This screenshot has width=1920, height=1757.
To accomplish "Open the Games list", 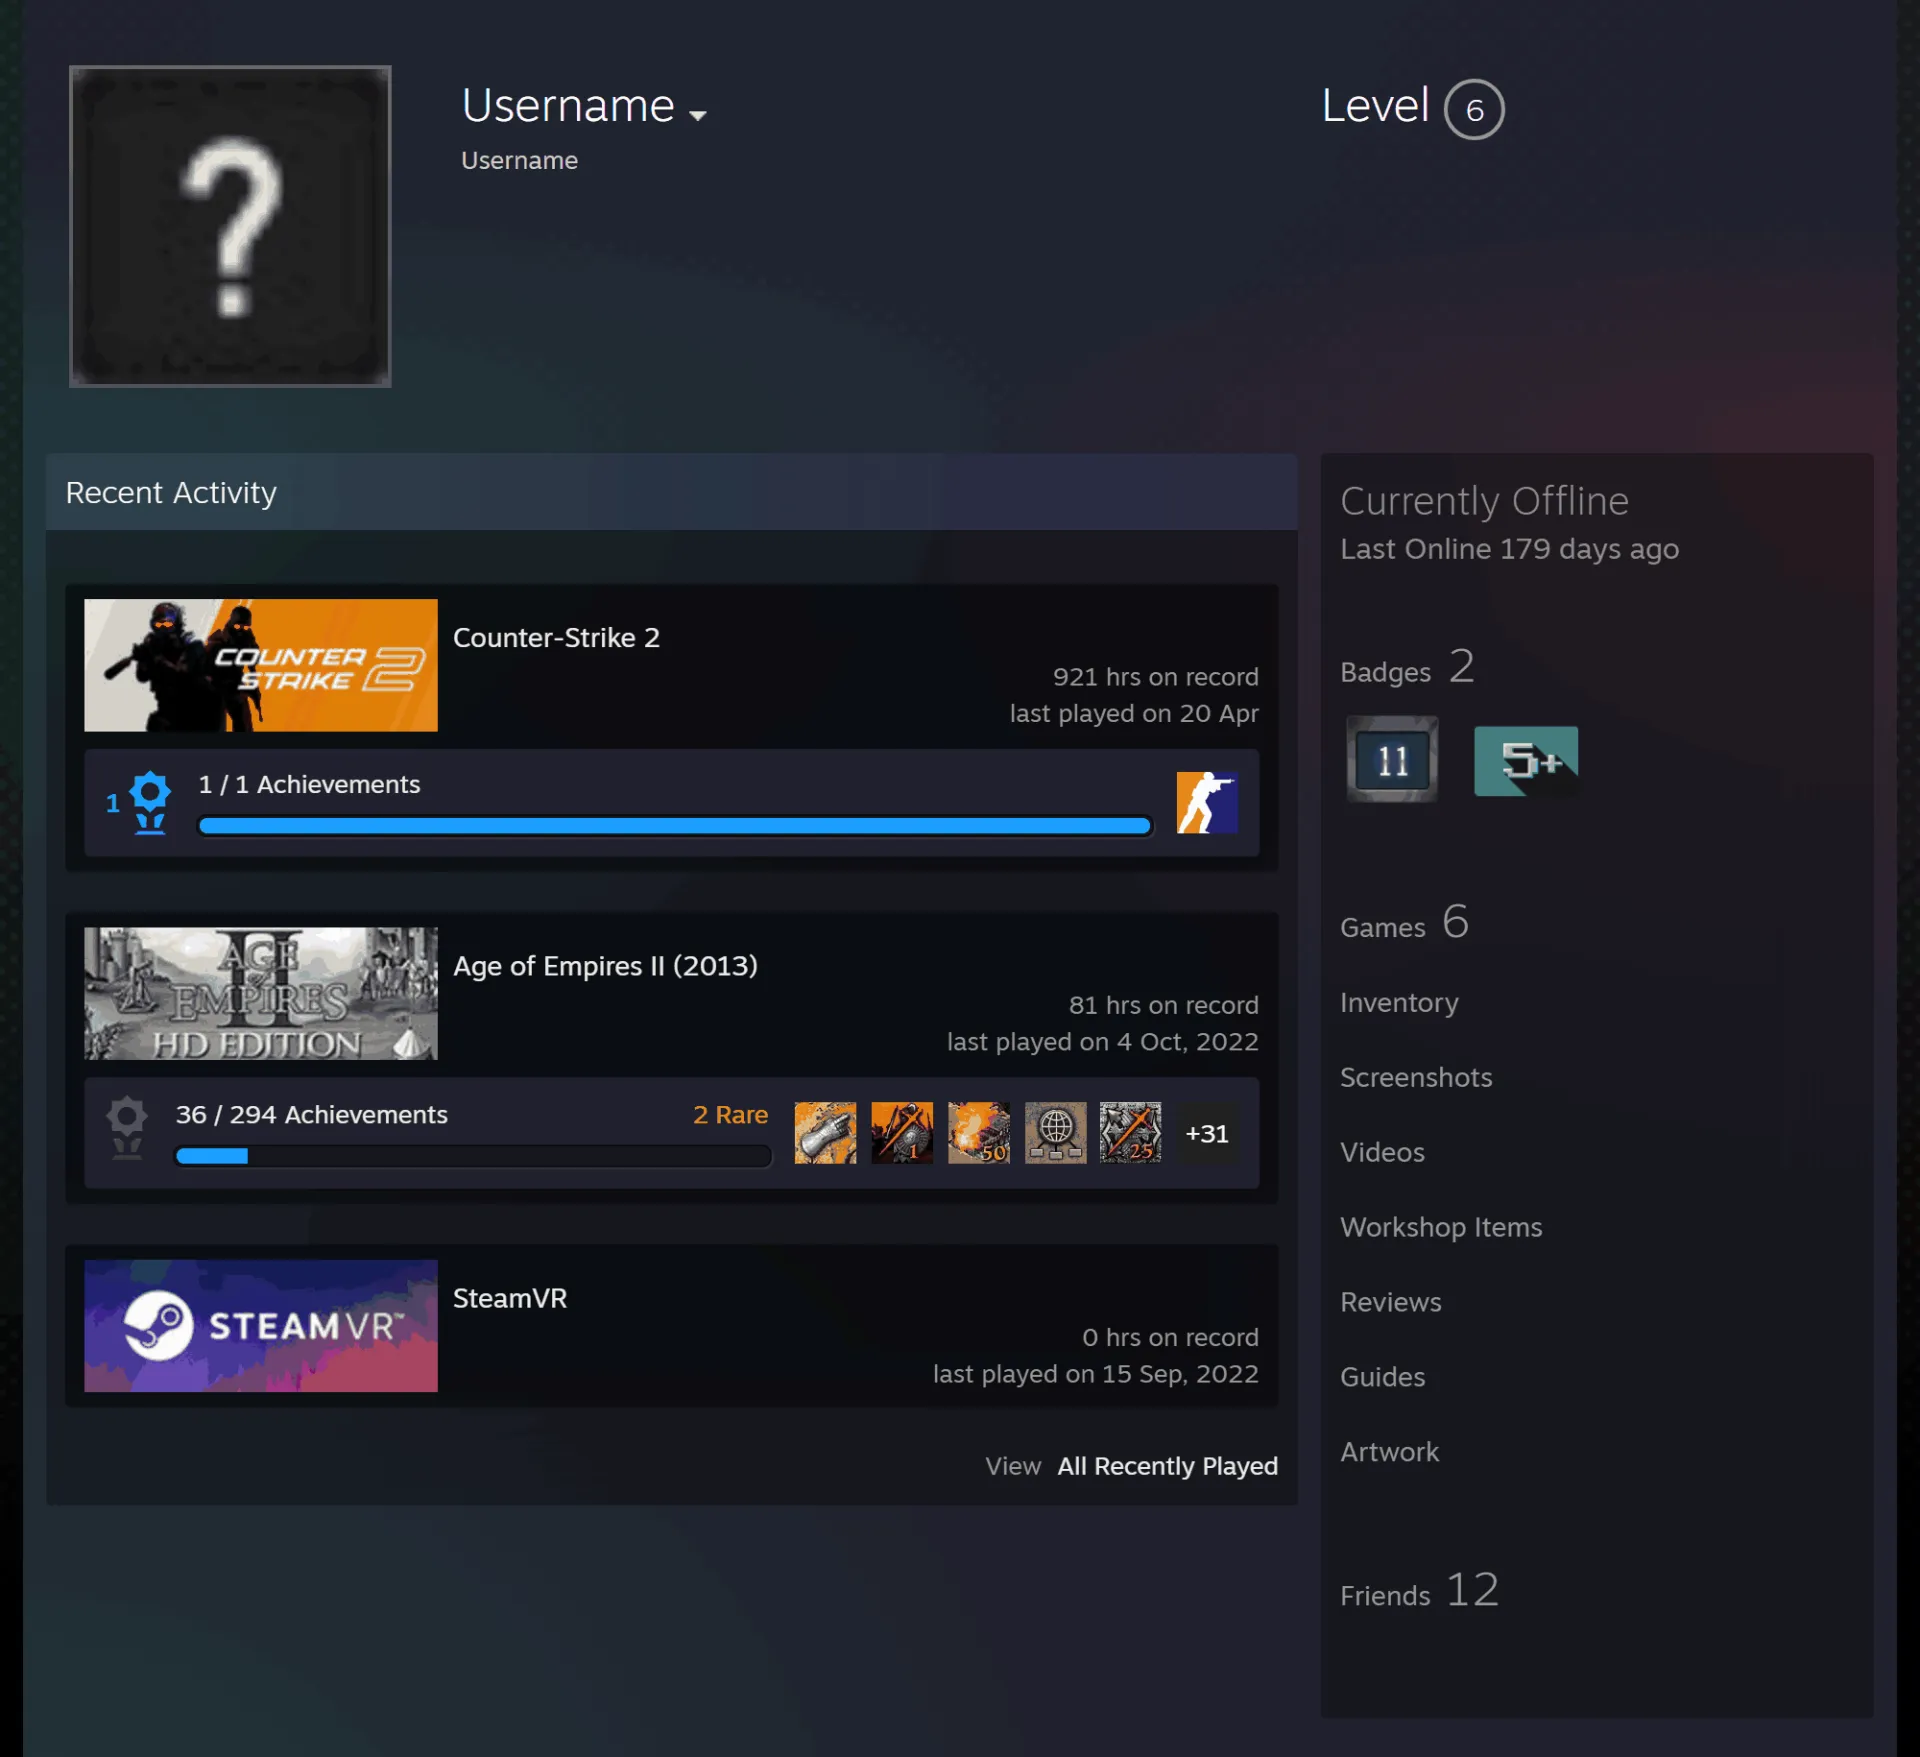I will tap(1404, 922).
